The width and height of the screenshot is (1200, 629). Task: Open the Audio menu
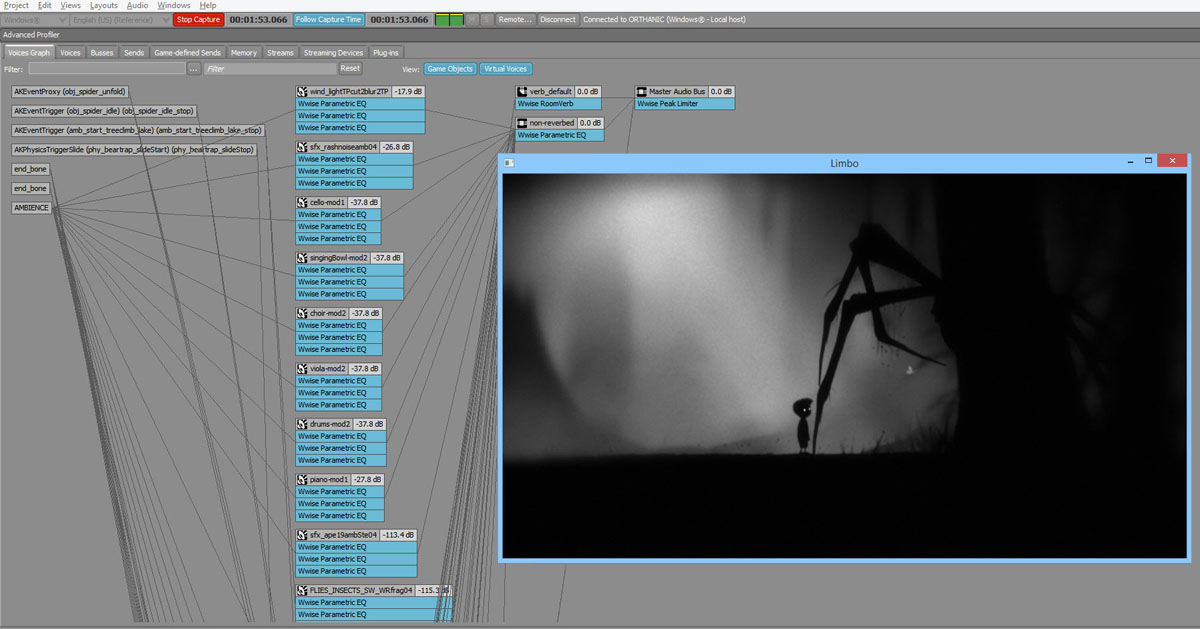[138, 5]
